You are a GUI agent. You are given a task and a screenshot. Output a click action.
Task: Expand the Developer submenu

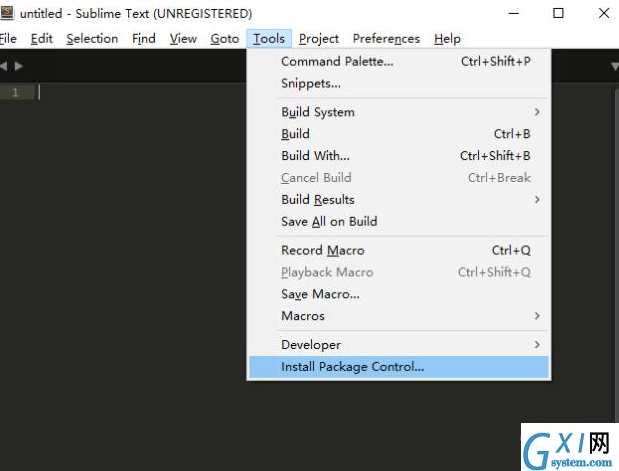pos(399,345)
